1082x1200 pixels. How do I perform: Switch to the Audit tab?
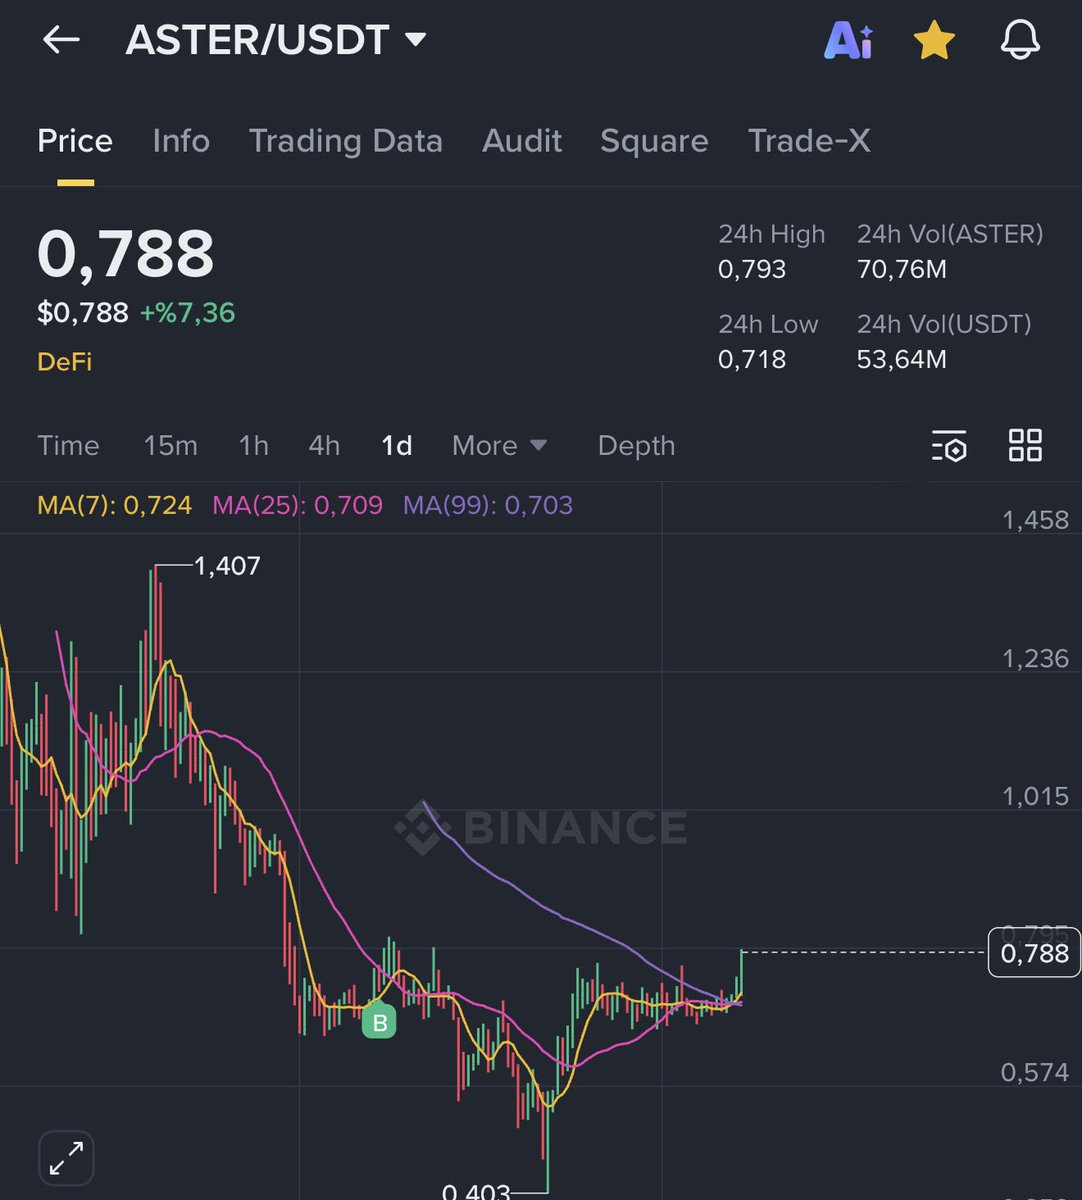point(522,141)
